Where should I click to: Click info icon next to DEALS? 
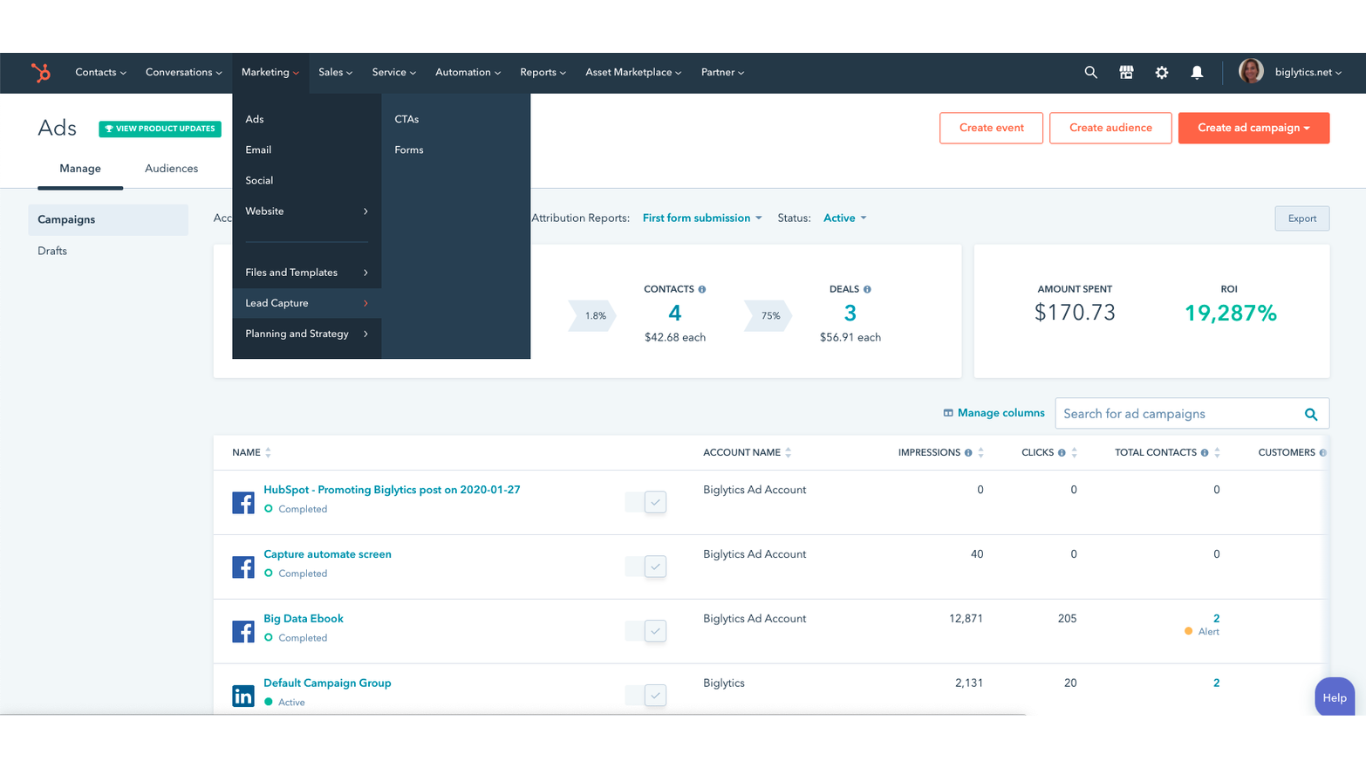[867, 289]
